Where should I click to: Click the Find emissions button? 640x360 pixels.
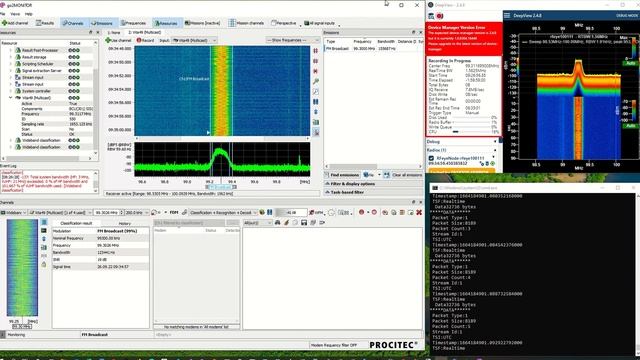coord(342,175)
